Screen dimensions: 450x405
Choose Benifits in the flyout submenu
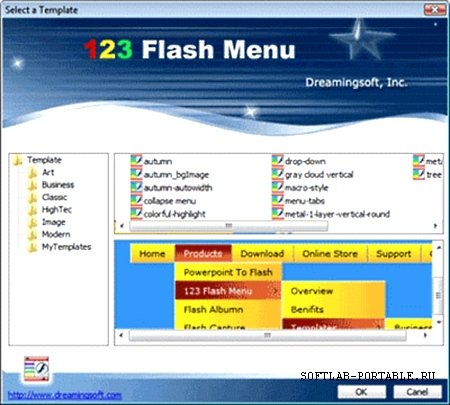pyautogui.click(x=334, y=309)
